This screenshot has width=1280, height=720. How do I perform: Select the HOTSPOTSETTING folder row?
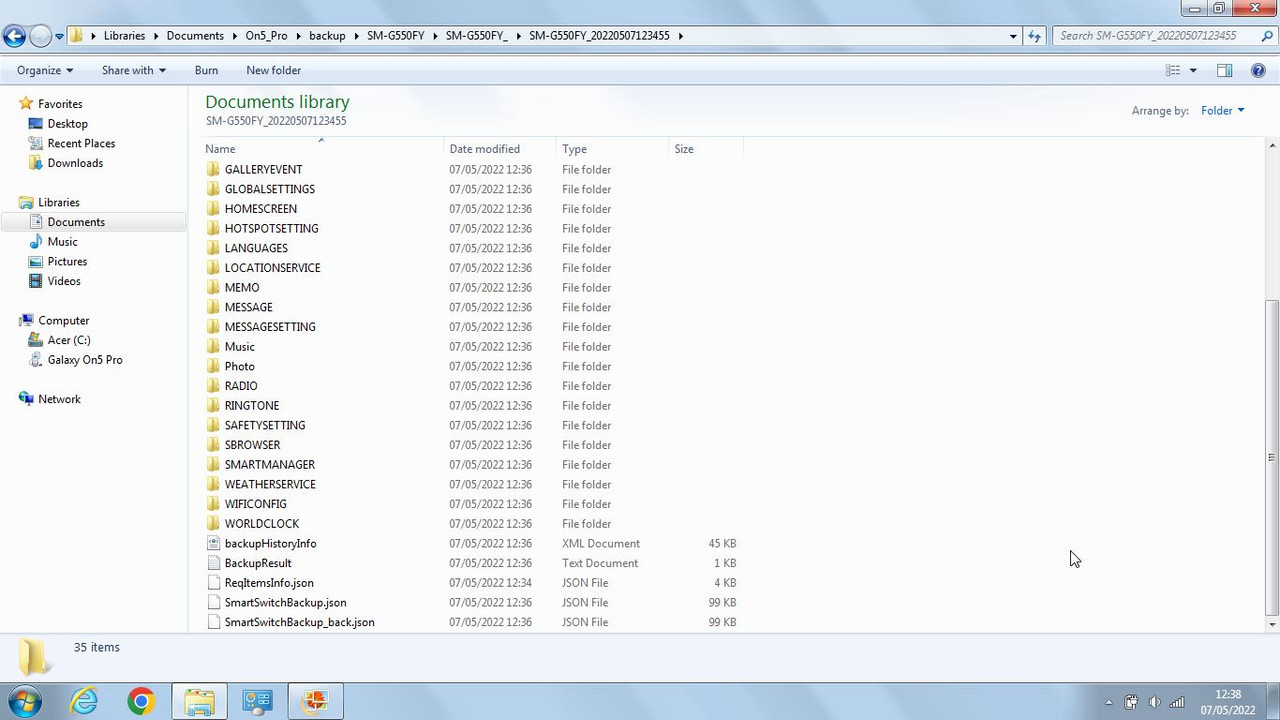472,229
